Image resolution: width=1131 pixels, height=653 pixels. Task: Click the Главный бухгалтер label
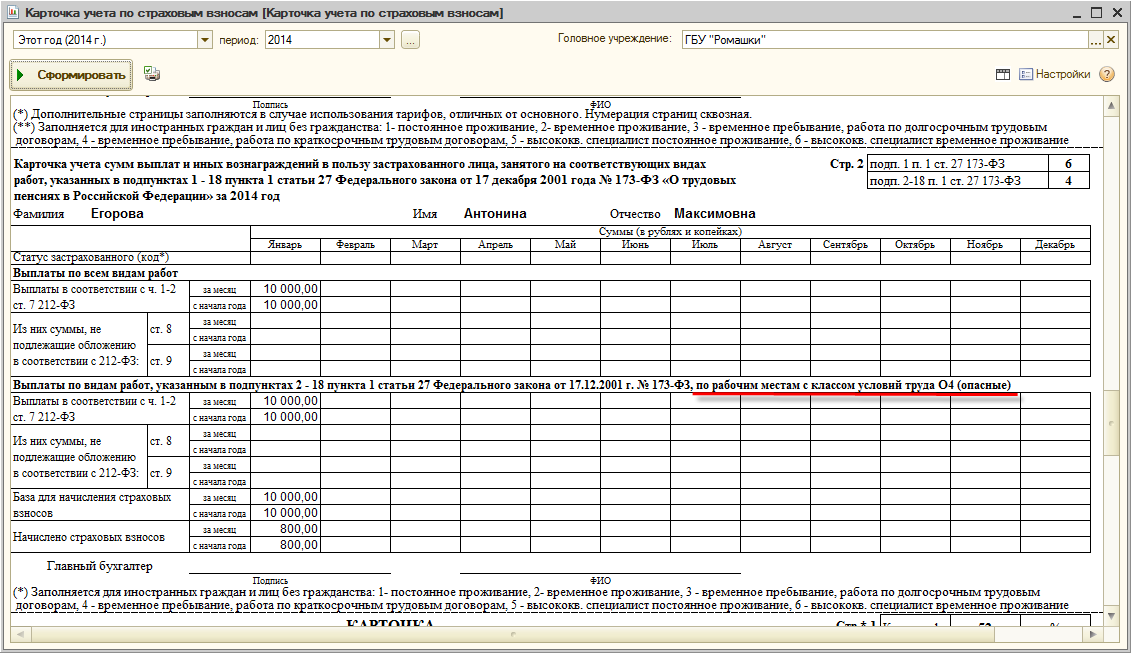100,566
